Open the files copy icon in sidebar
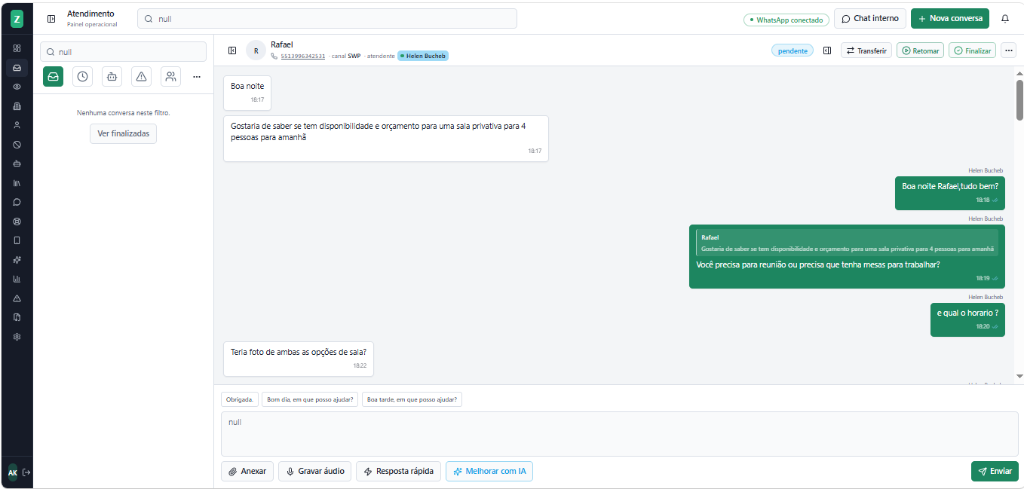This screenshot has height=489, width=1024. point(17,317)
